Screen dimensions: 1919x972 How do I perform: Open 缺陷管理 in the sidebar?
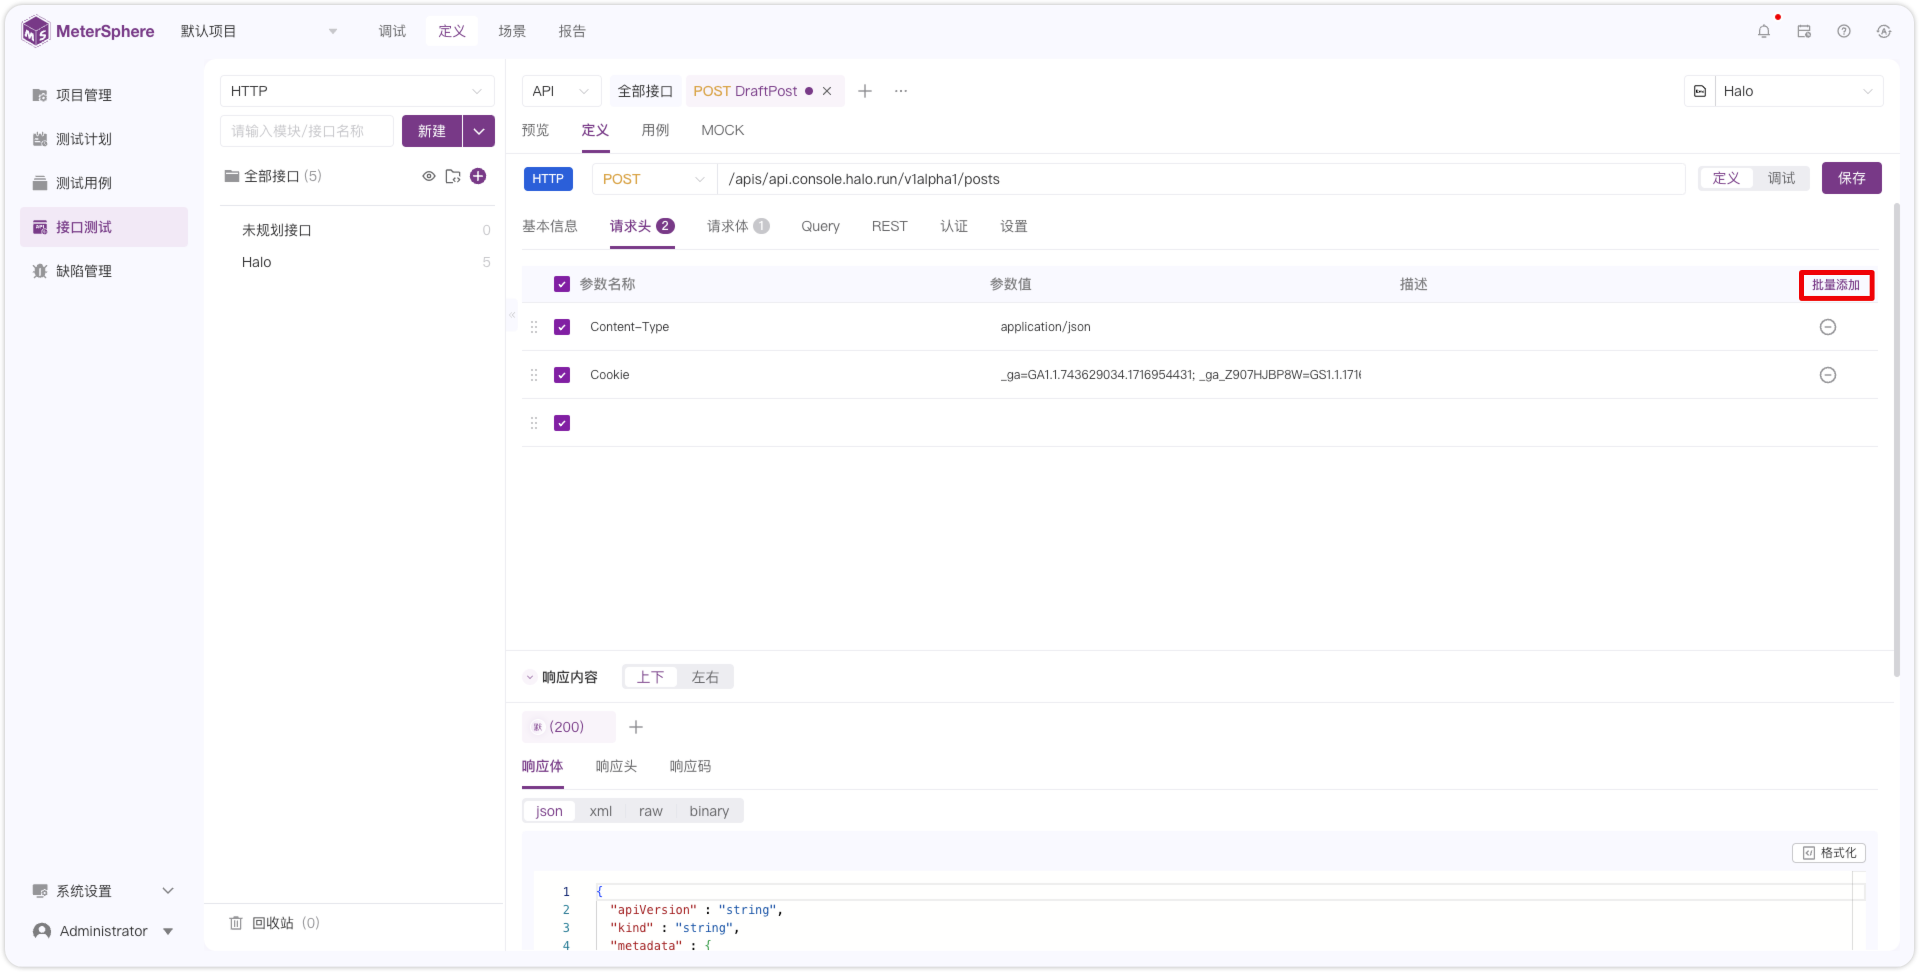104,271
